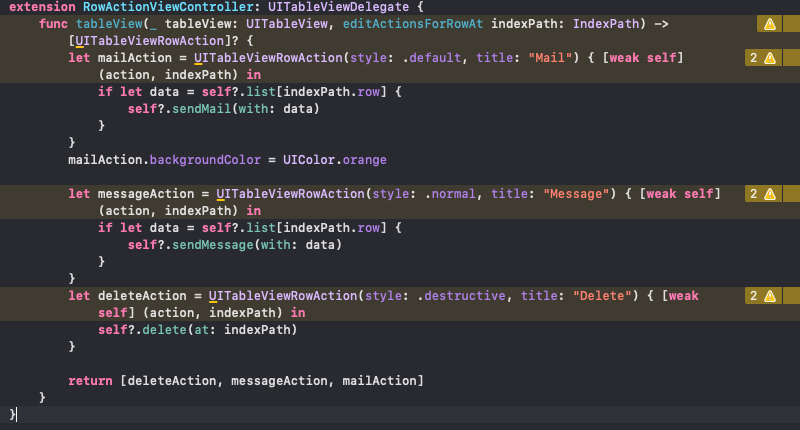Open the 2-warnings badge on the deleteAction line
800x430 pixels.
tap(763, 296)
